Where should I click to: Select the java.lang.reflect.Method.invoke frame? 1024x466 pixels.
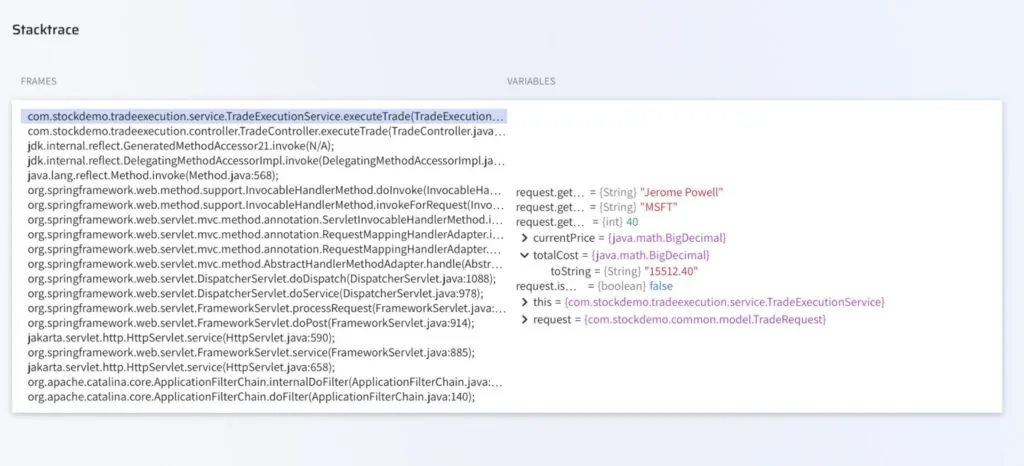click(153, 176)
